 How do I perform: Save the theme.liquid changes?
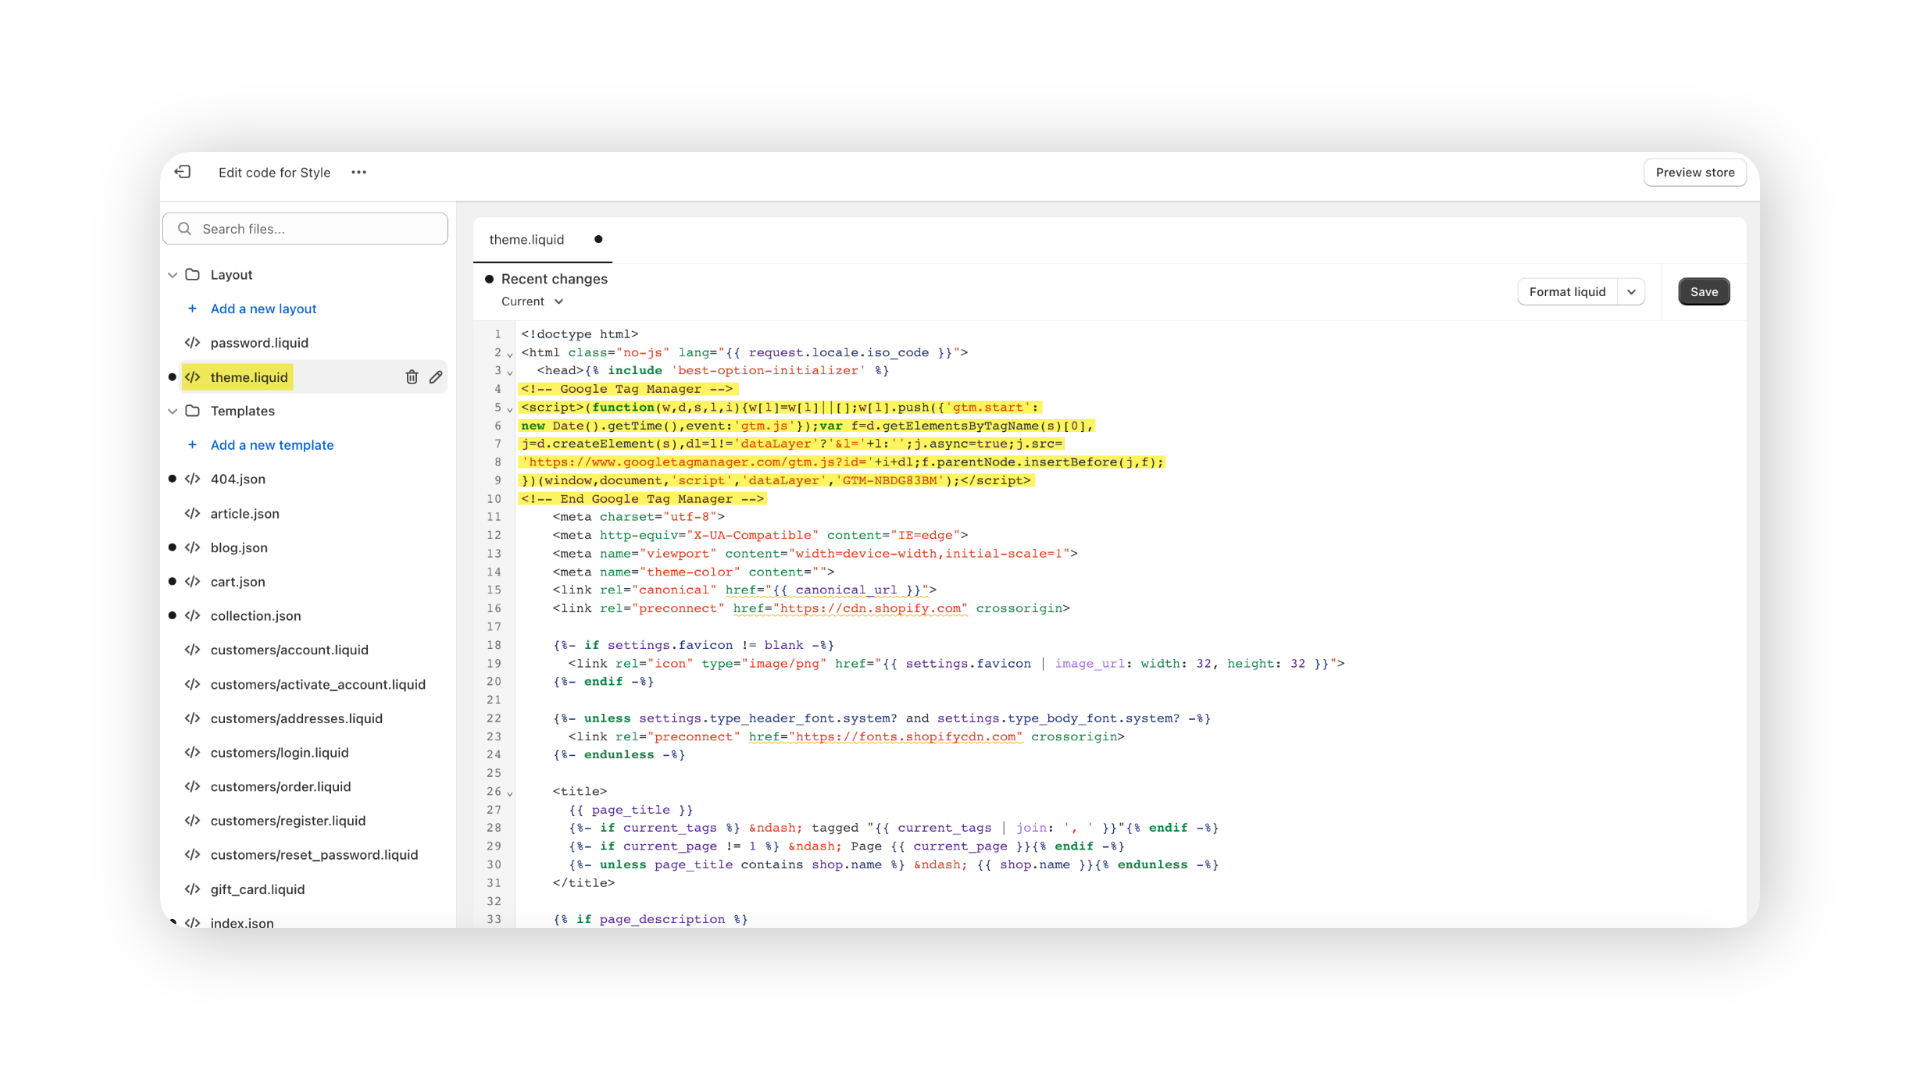[1704, 292]
